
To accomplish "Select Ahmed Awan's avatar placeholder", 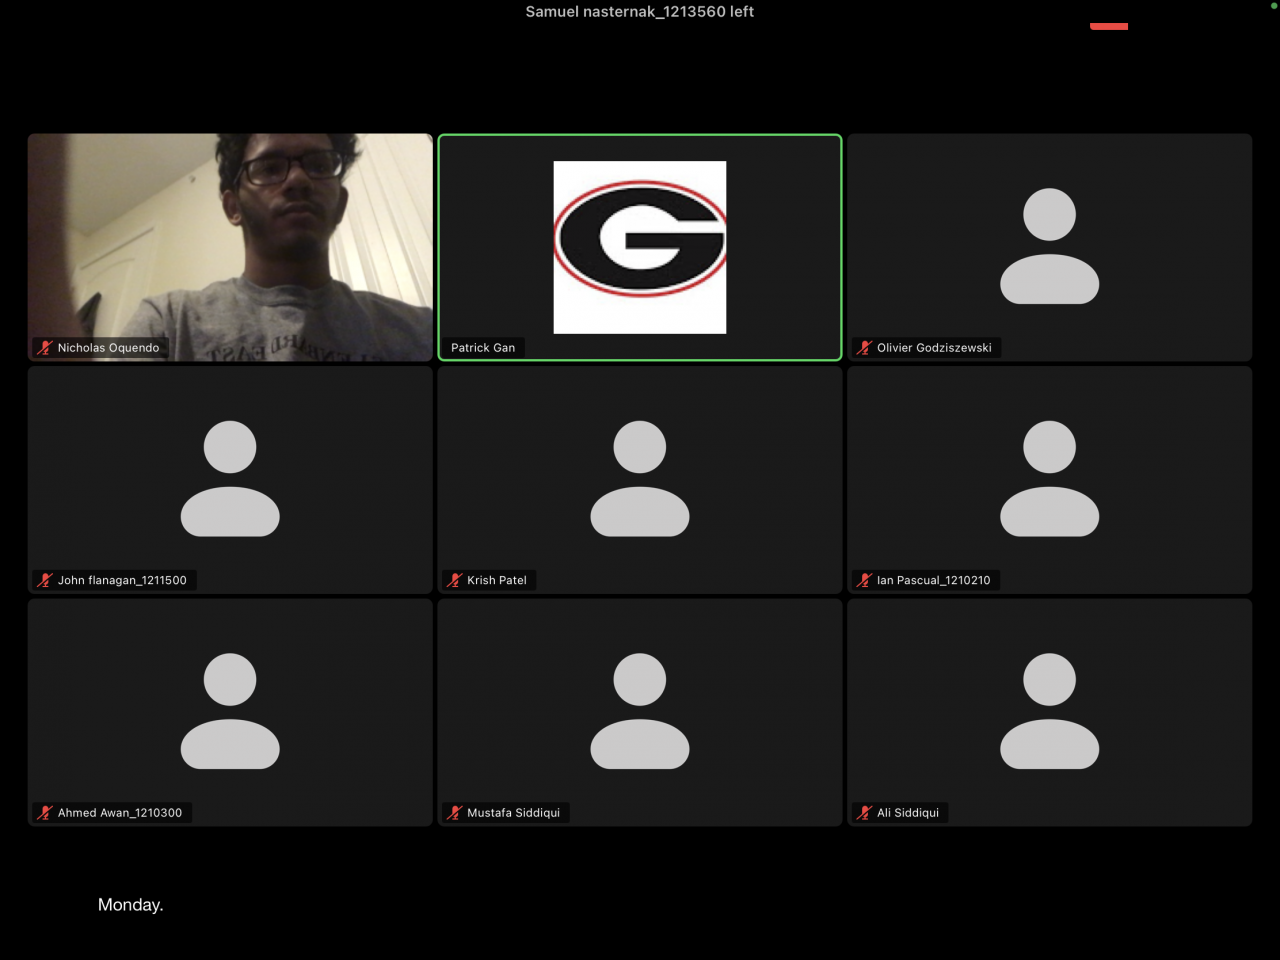I will (230, 711).
